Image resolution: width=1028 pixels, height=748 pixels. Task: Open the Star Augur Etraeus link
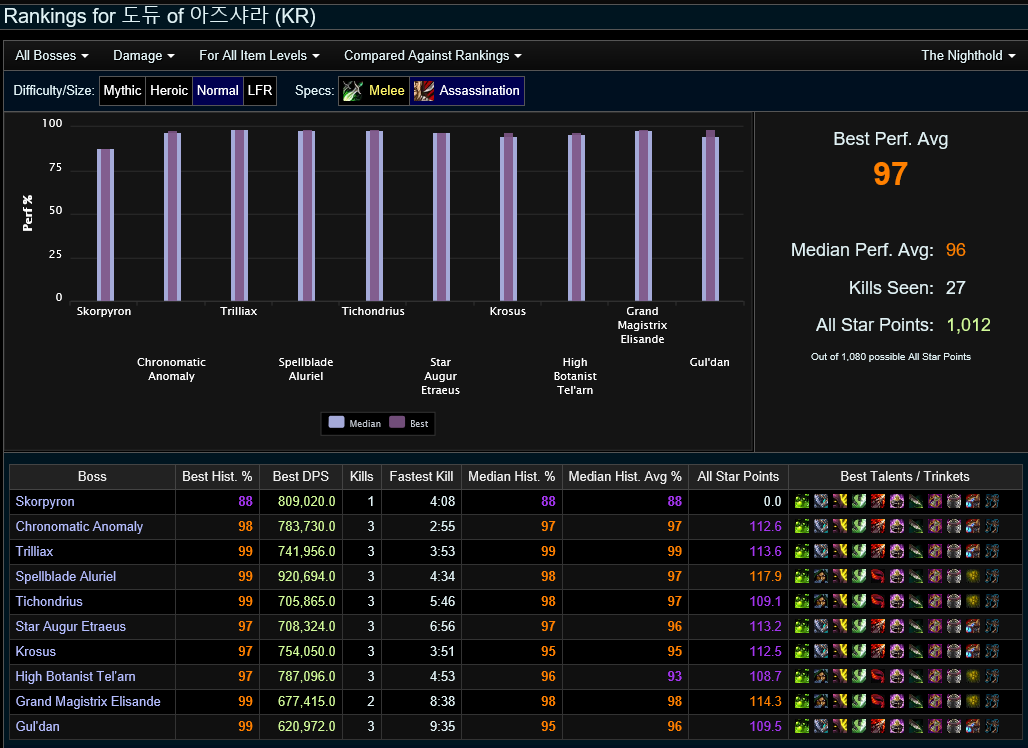pos(71,626)
